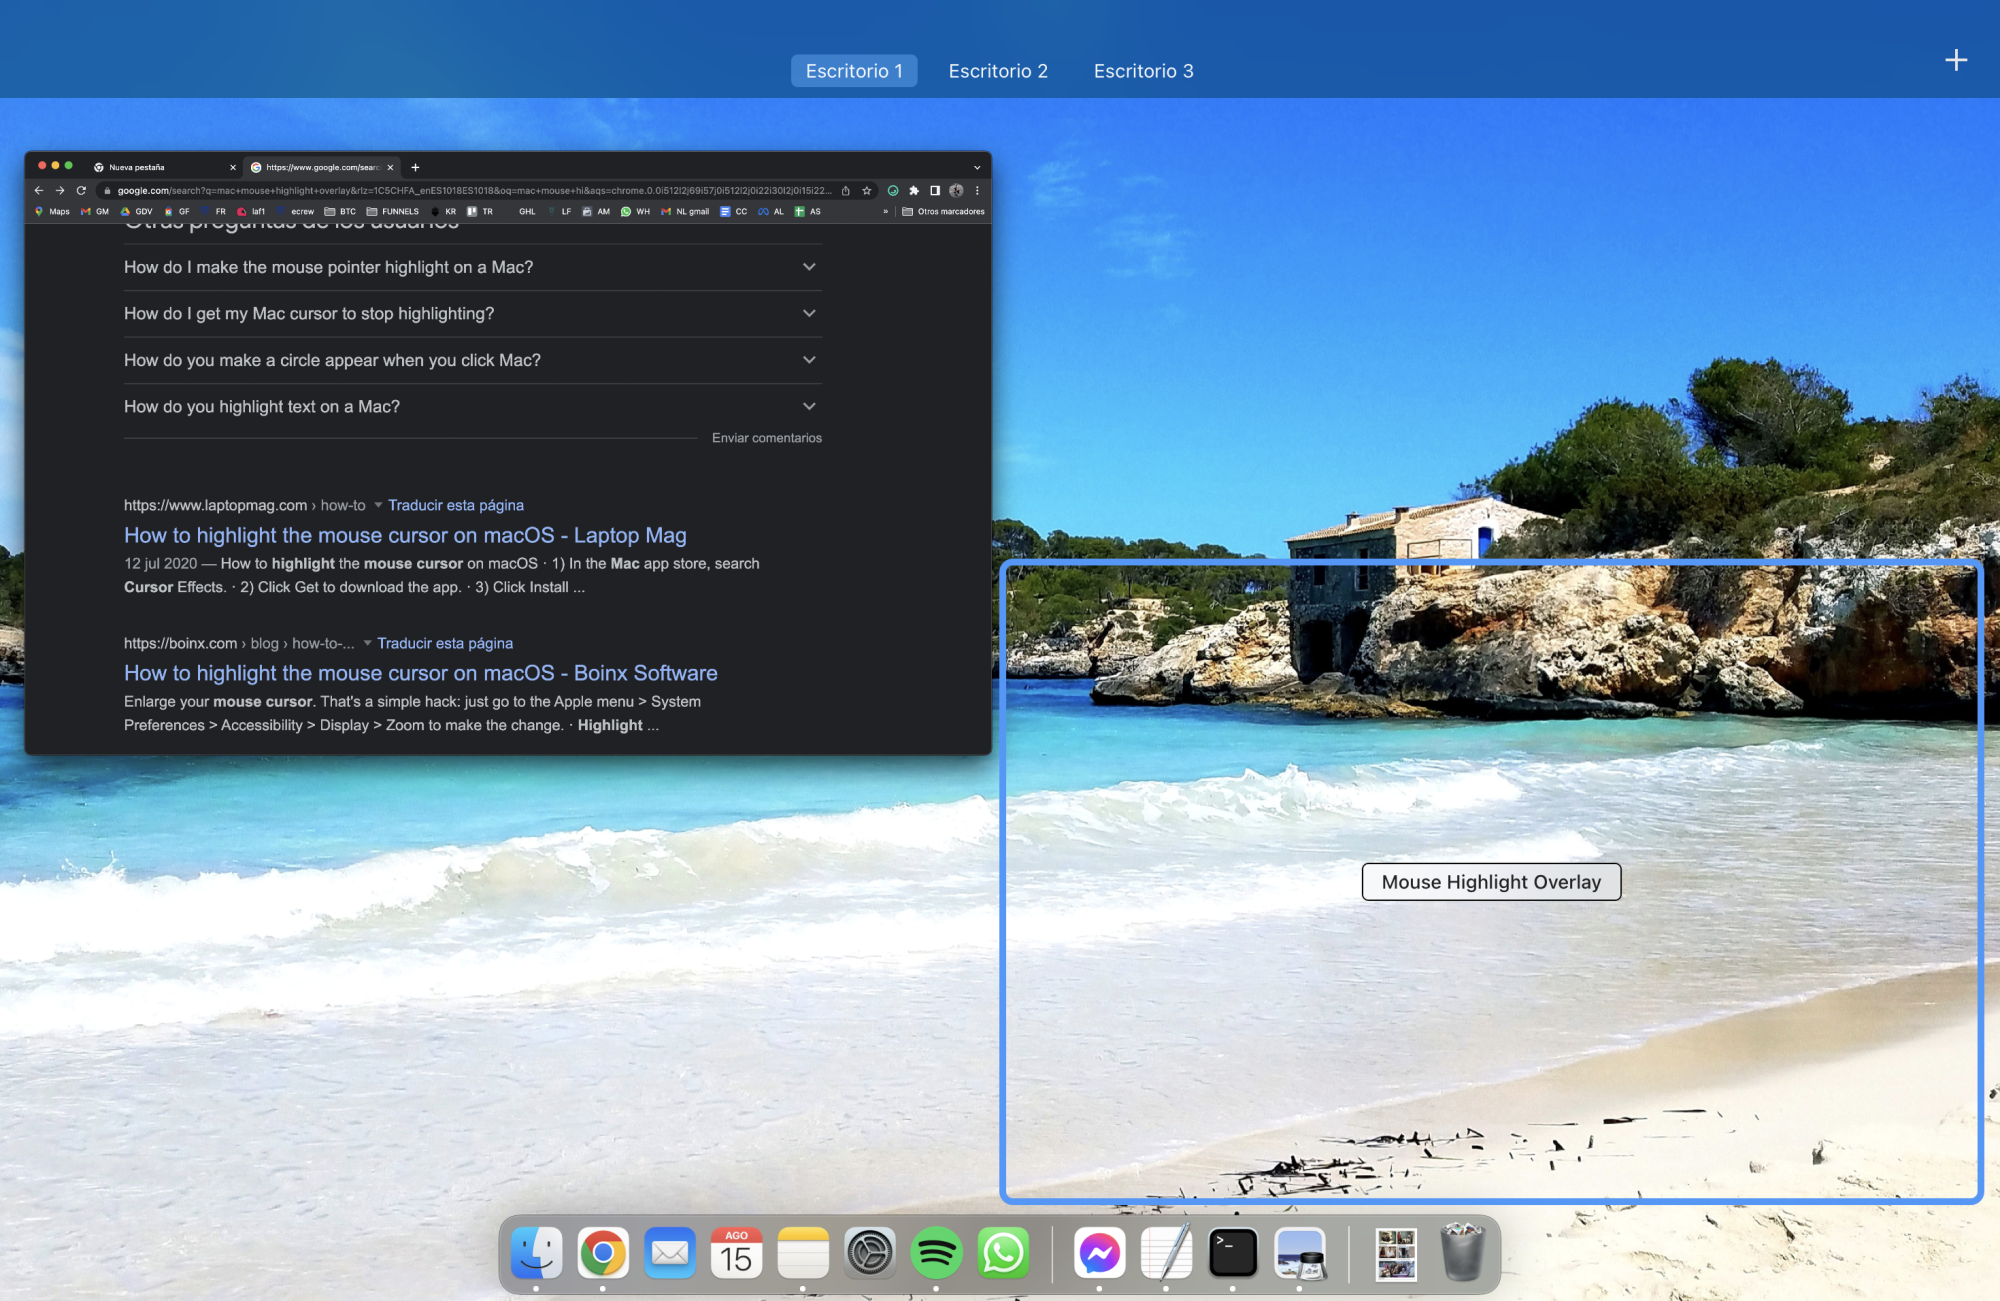Screen dimensions: 2000x1301
Task: Open translate dropdown arrow beside laptopmag.com URL
Action: (378, 505)
